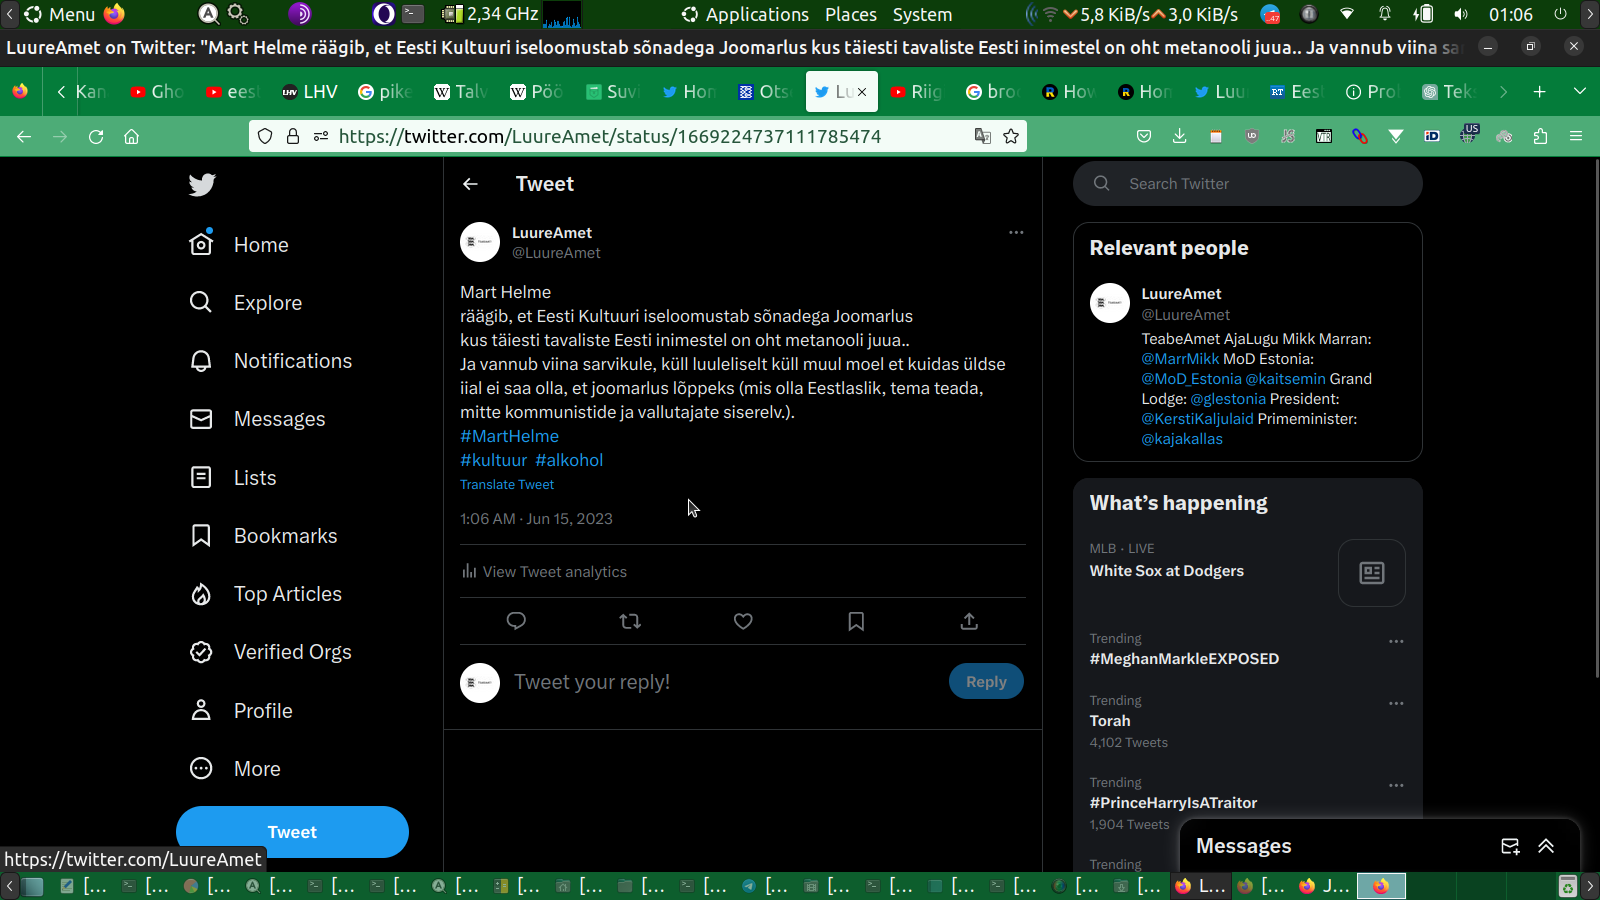This screenshot has height=900, width=1600.
Task: Open Explore search icon in sidebar
Action: point(201,302)
